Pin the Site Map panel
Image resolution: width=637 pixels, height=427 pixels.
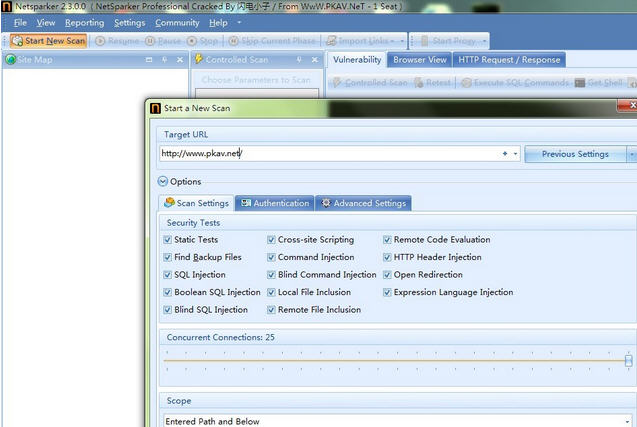pyautogui.click(x=165, y=60)
